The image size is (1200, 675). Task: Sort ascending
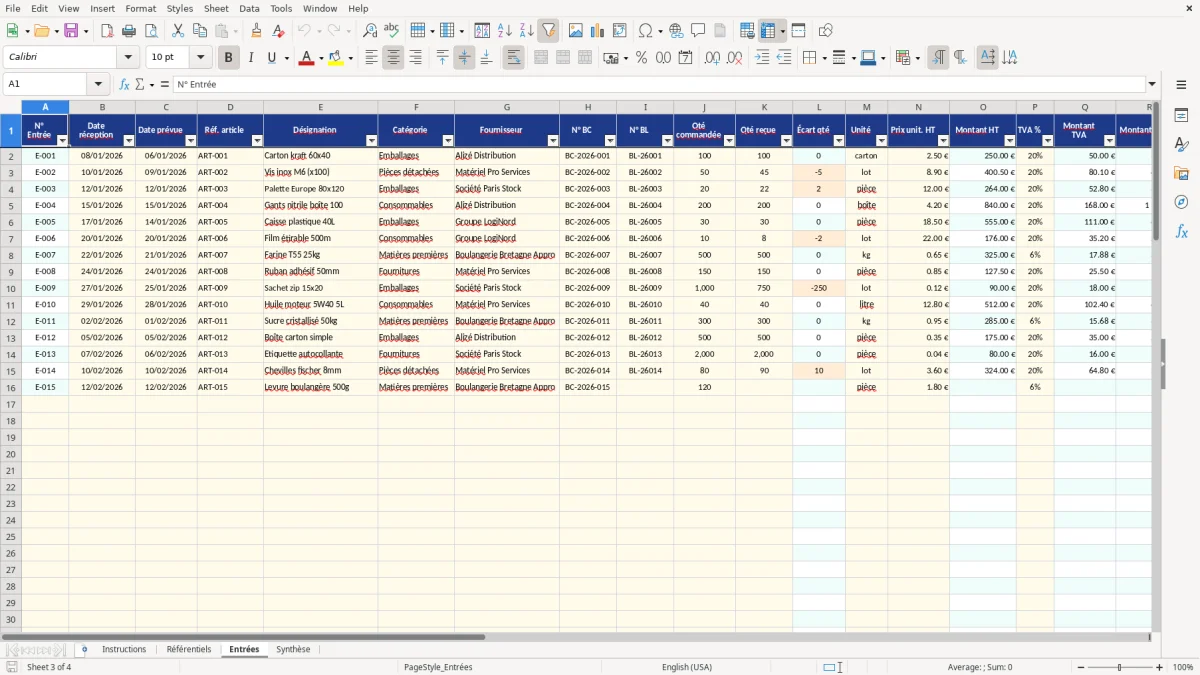coord(505,31)
